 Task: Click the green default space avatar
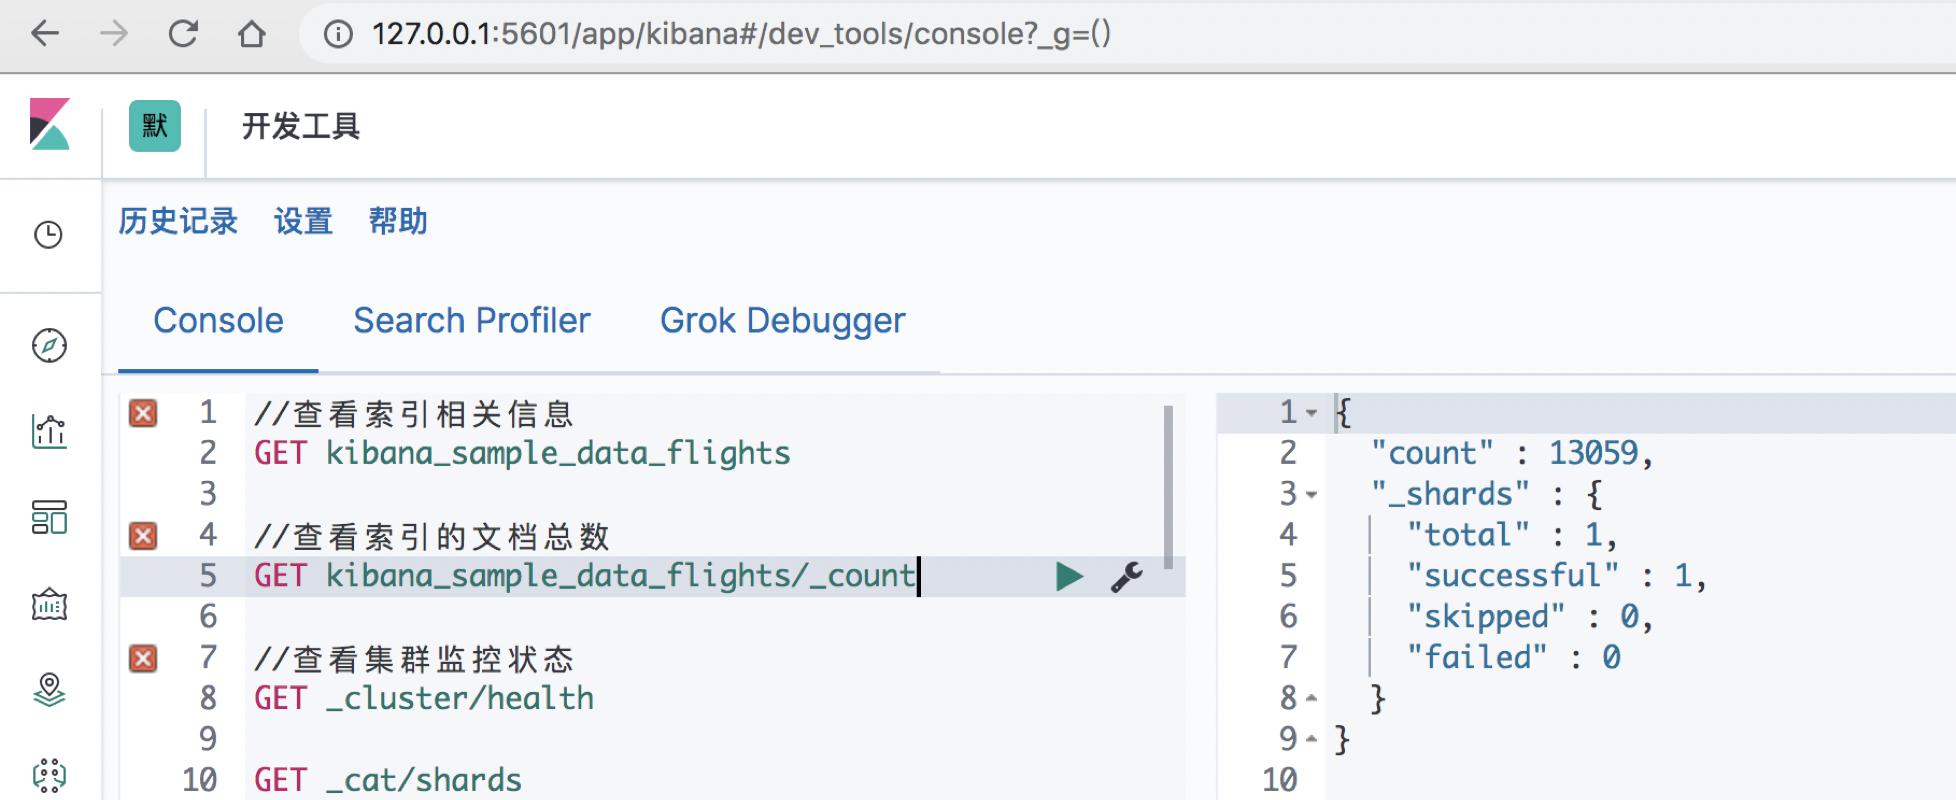pyautogui.click(x=155, y=126)
